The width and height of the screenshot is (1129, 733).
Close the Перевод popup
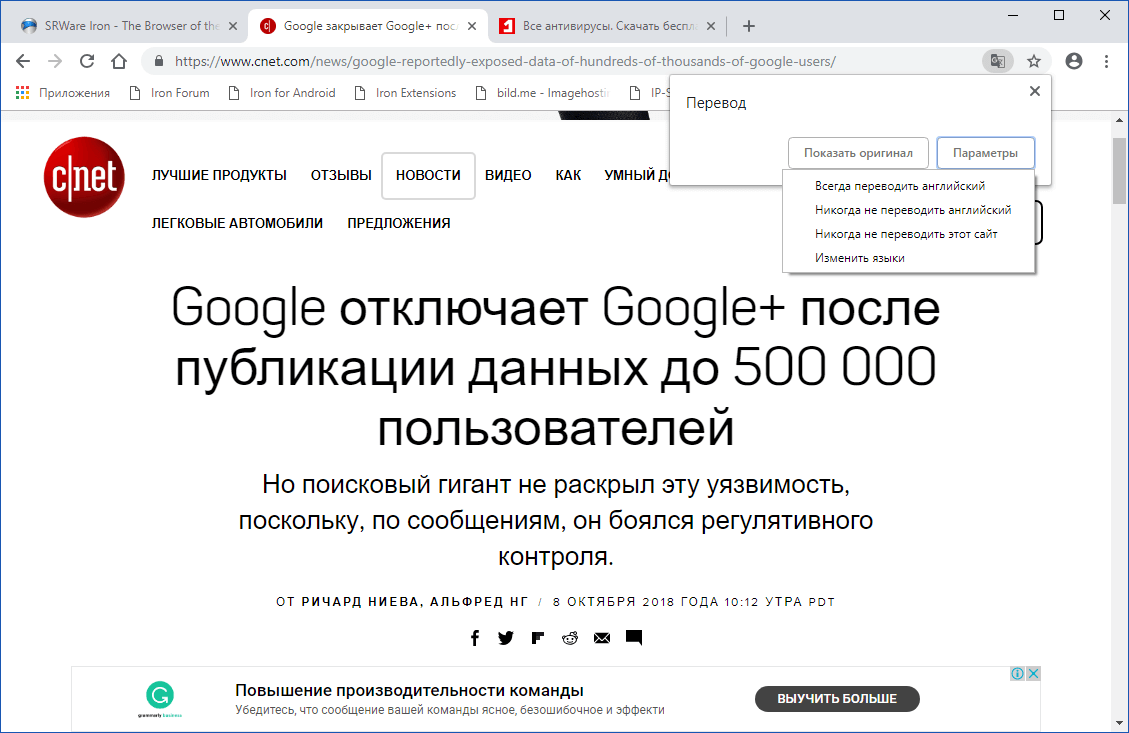1035,91
